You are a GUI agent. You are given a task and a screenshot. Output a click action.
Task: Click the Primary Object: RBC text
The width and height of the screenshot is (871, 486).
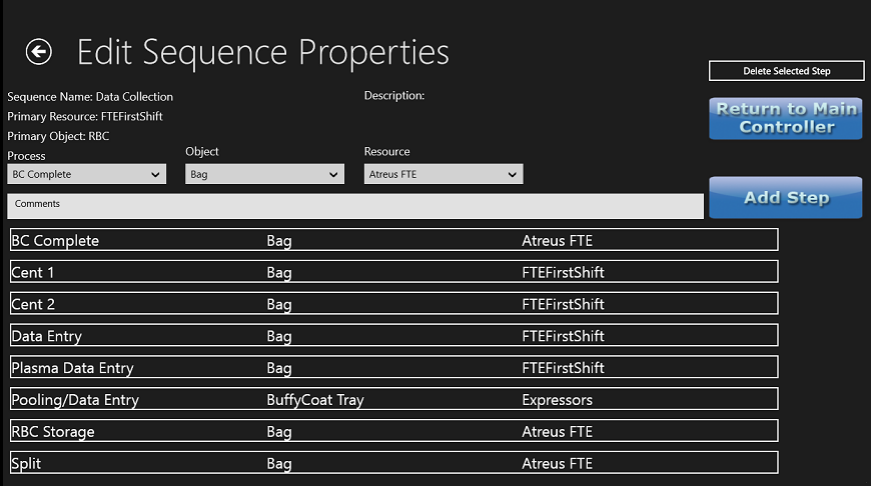tap(58, 136)
